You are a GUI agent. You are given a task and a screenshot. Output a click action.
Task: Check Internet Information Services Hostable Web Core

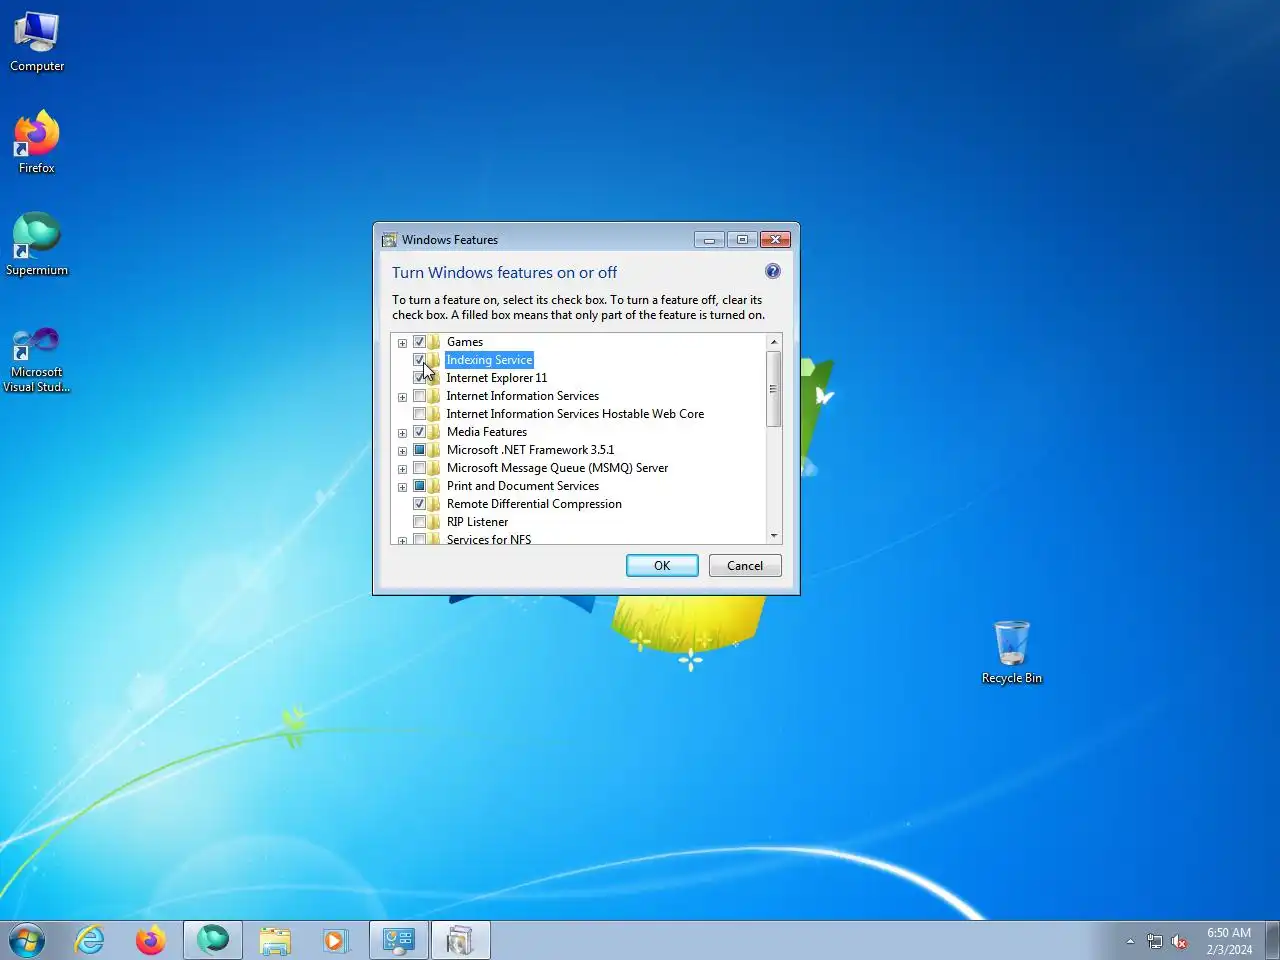419,414
